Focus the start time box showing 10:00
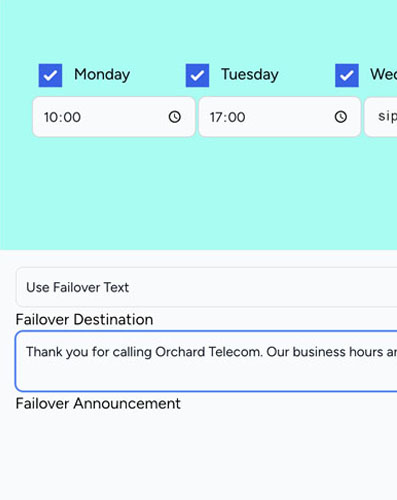The image size is (397, 500). [x=114, y=117]
